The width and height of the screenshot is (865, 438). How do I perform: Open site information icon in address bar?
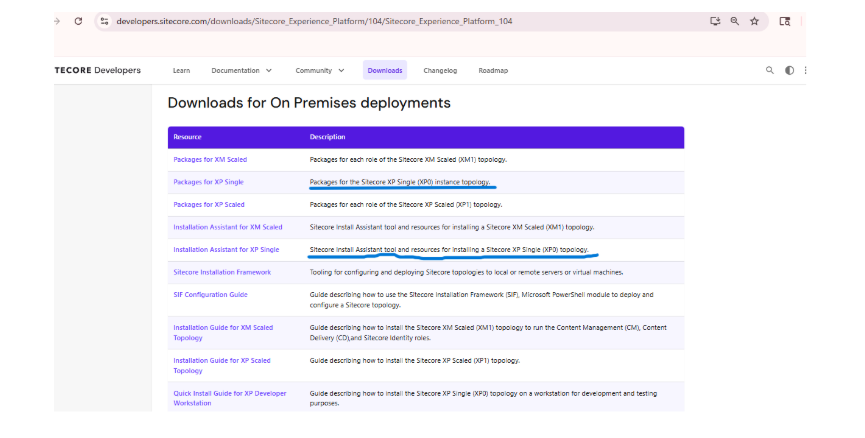(x=104, y=22)
